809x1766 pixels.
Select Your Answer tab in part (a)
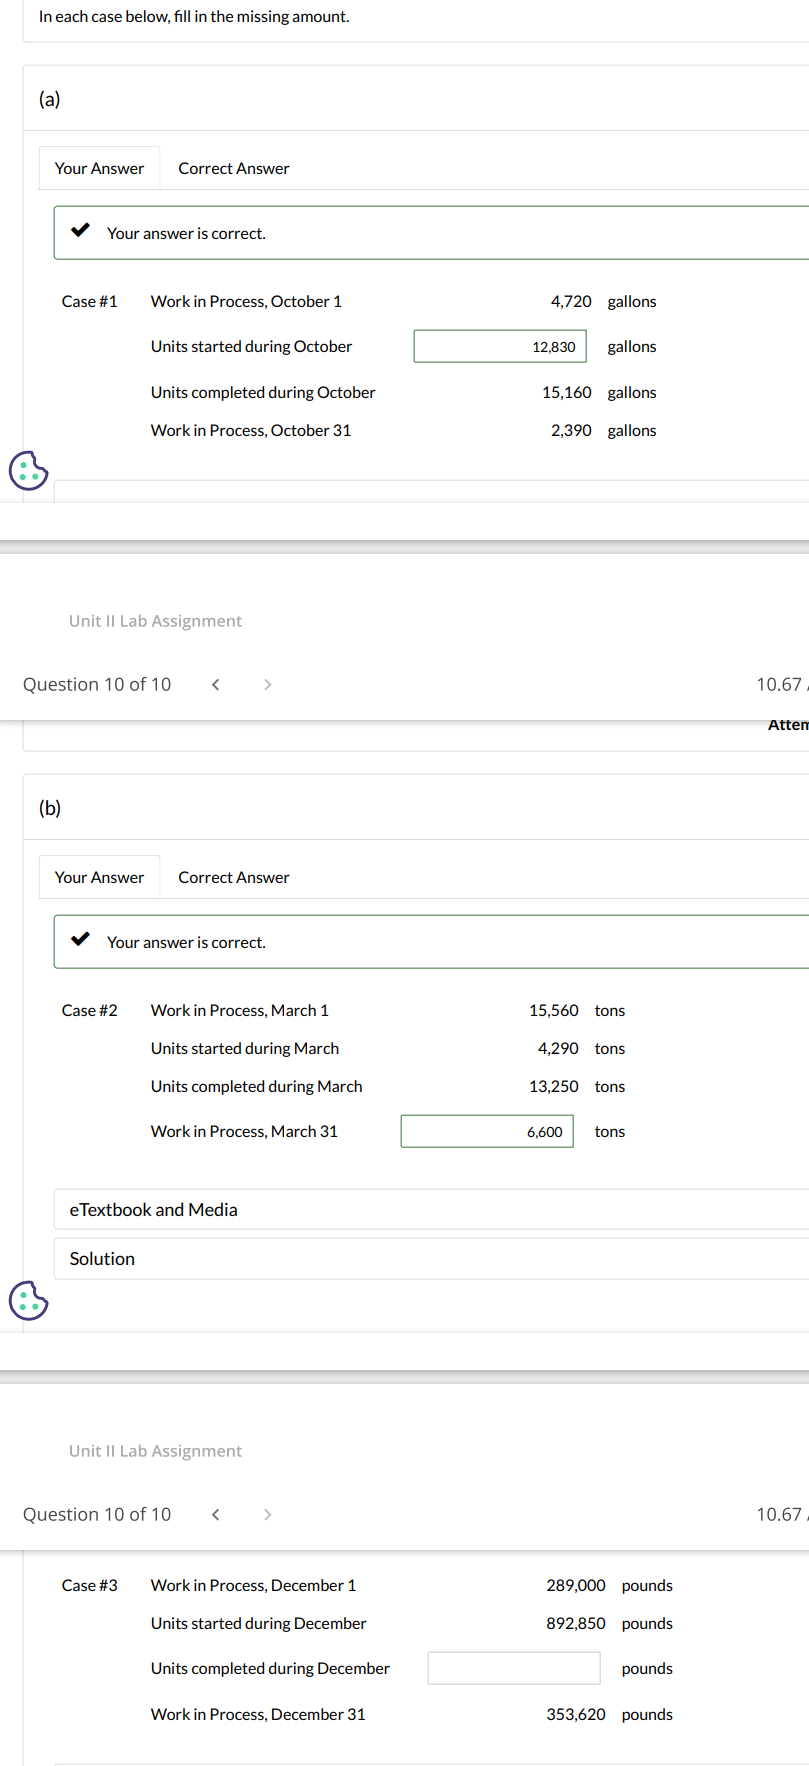pyautogui.click(x=99, y=168)
